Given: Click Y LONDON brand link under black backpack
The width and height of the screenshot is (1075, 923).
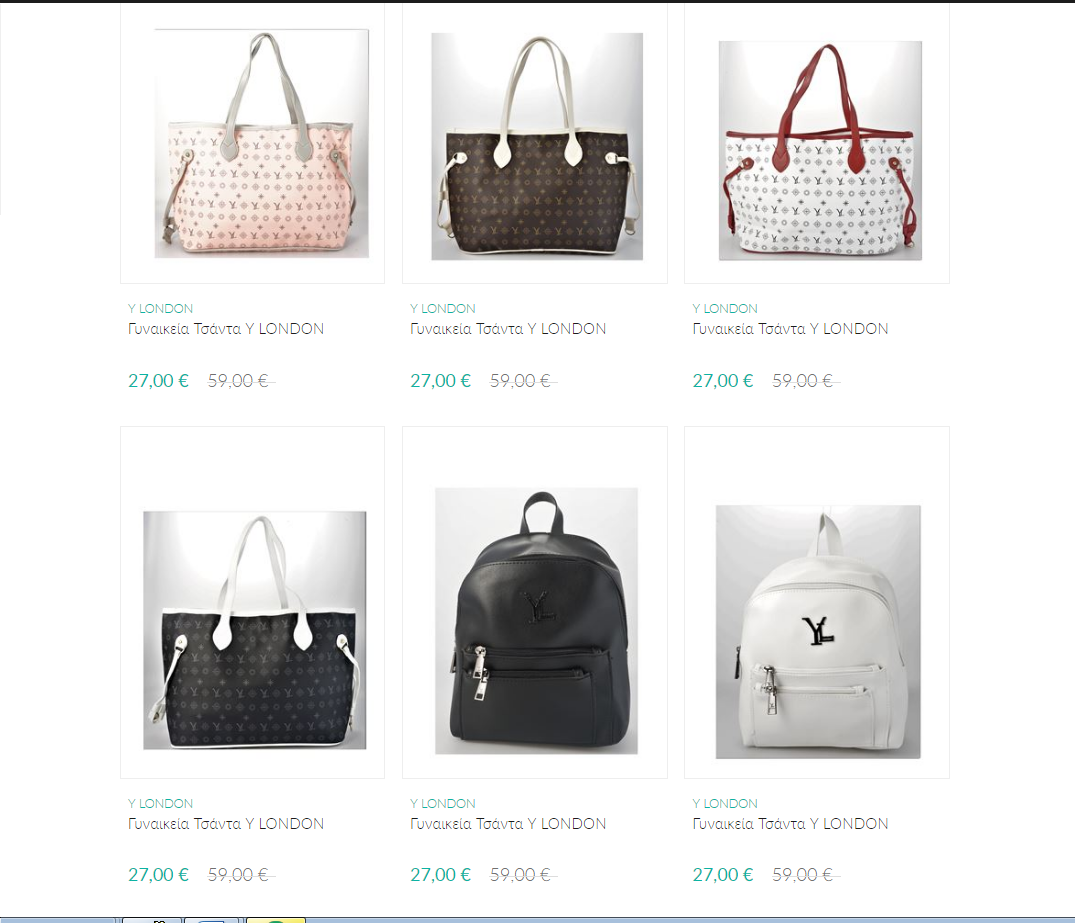Looking at the screenshot, I should pyautogui.click(x=443, y=803).
